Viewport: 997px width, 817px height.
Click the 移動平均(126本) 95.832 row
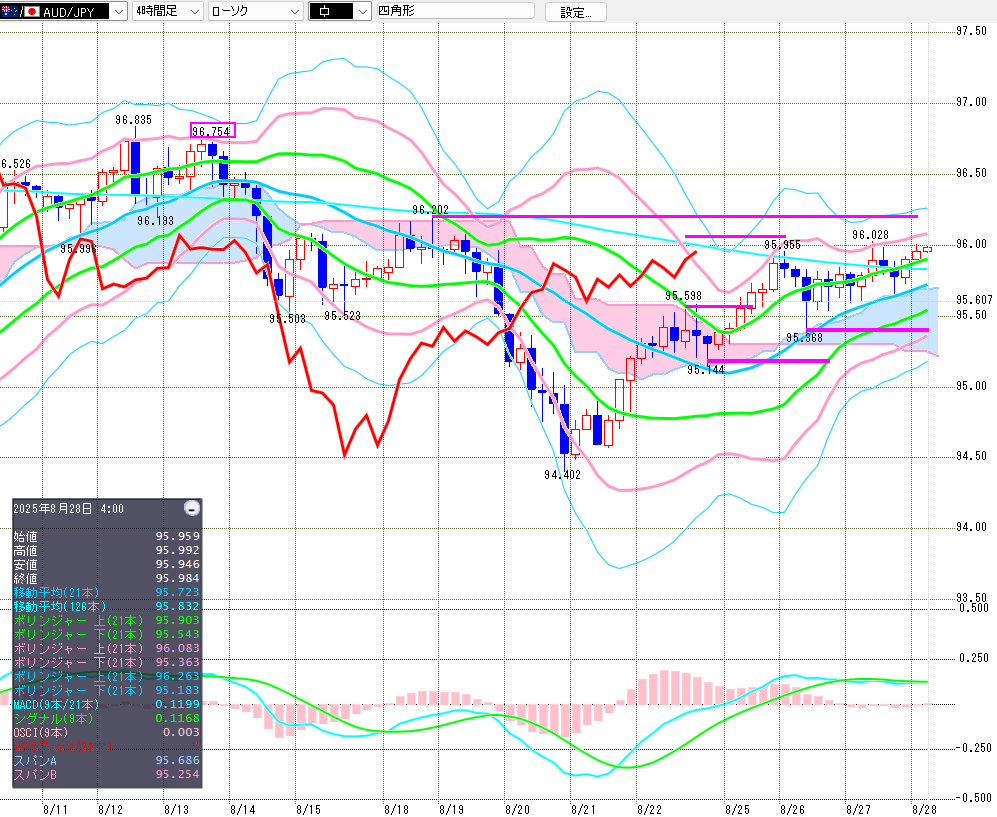107,606
